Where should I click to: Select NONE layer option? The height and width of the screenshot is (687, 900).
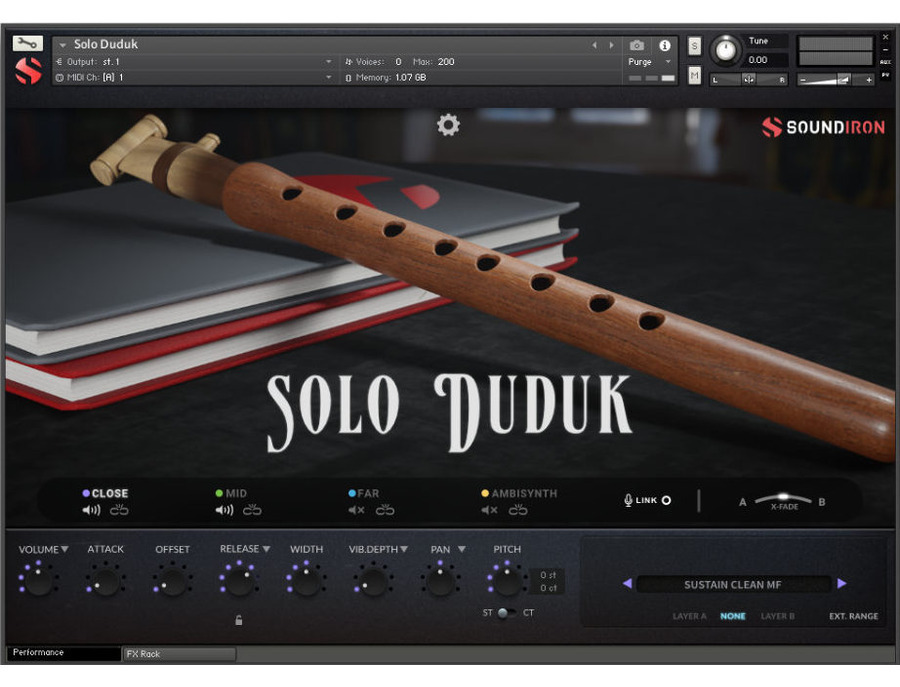(x=733, y=616)
